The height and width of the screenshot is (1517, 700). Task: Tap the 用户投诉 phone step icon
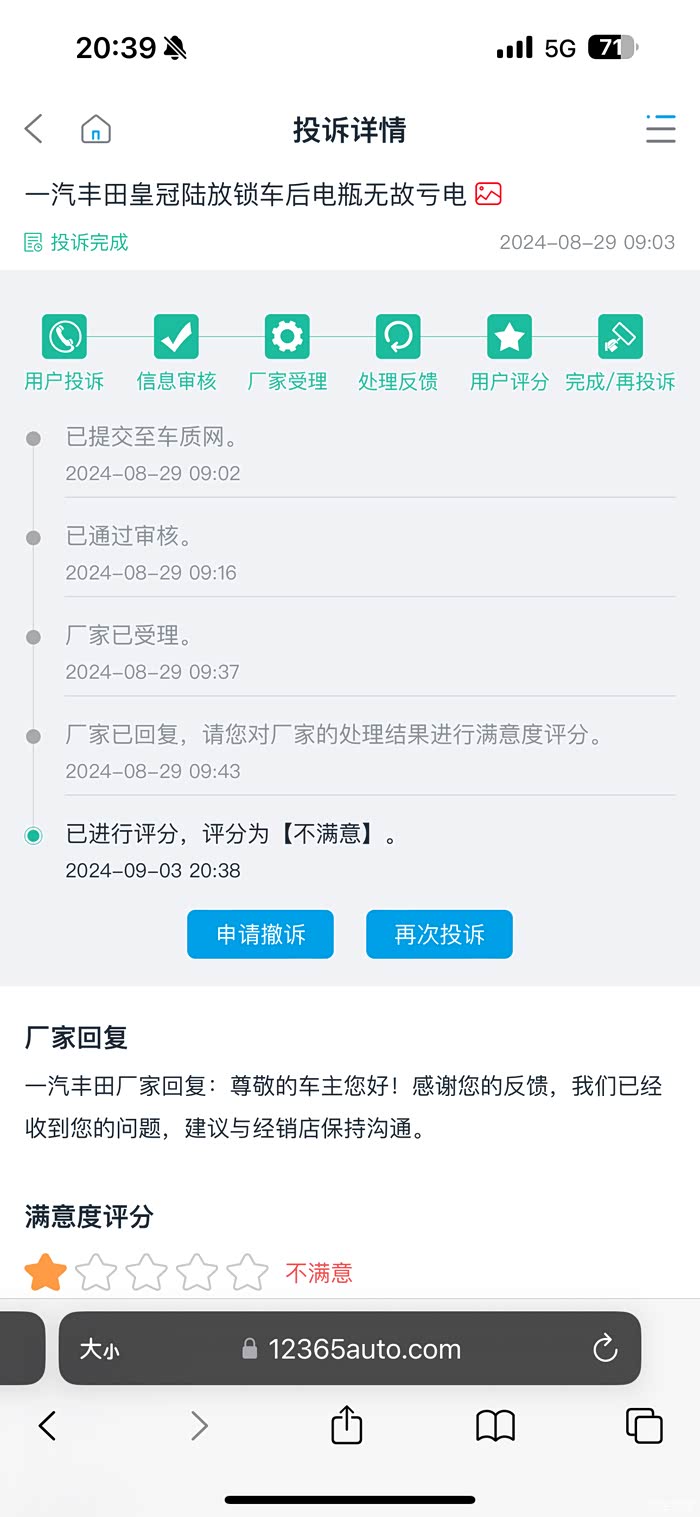tap(64, 337)
